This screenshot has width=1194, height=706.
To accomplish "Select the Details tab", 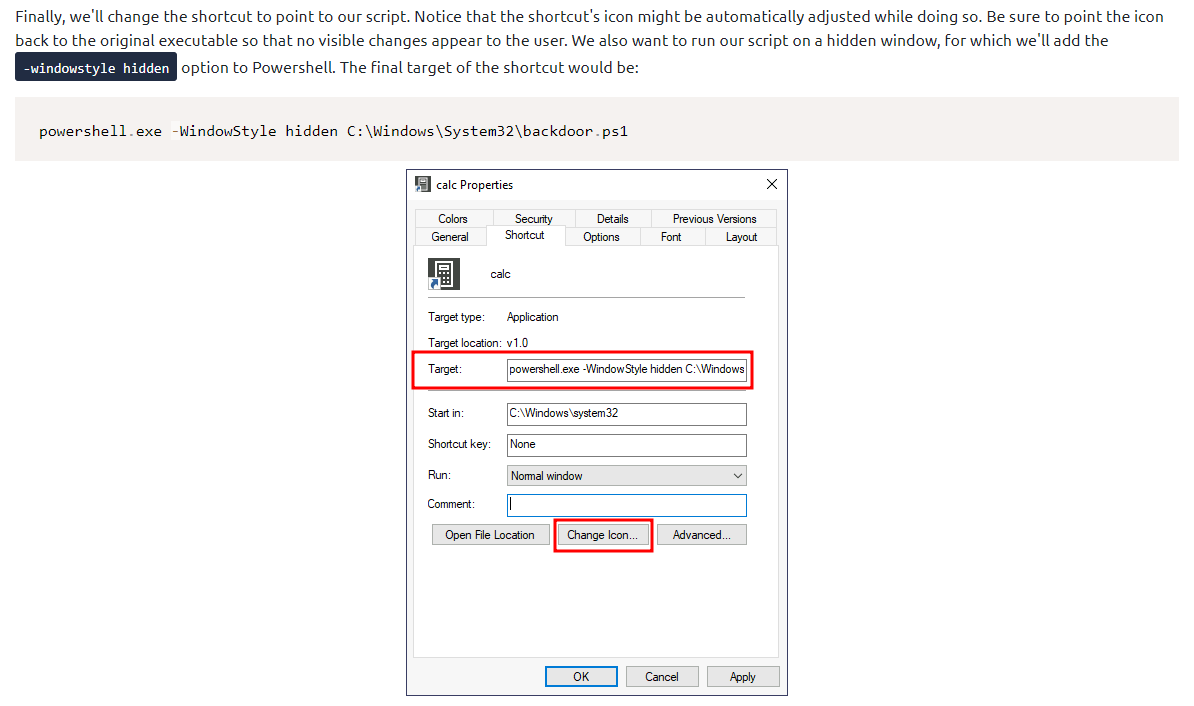I will click(x=612, y=219).
